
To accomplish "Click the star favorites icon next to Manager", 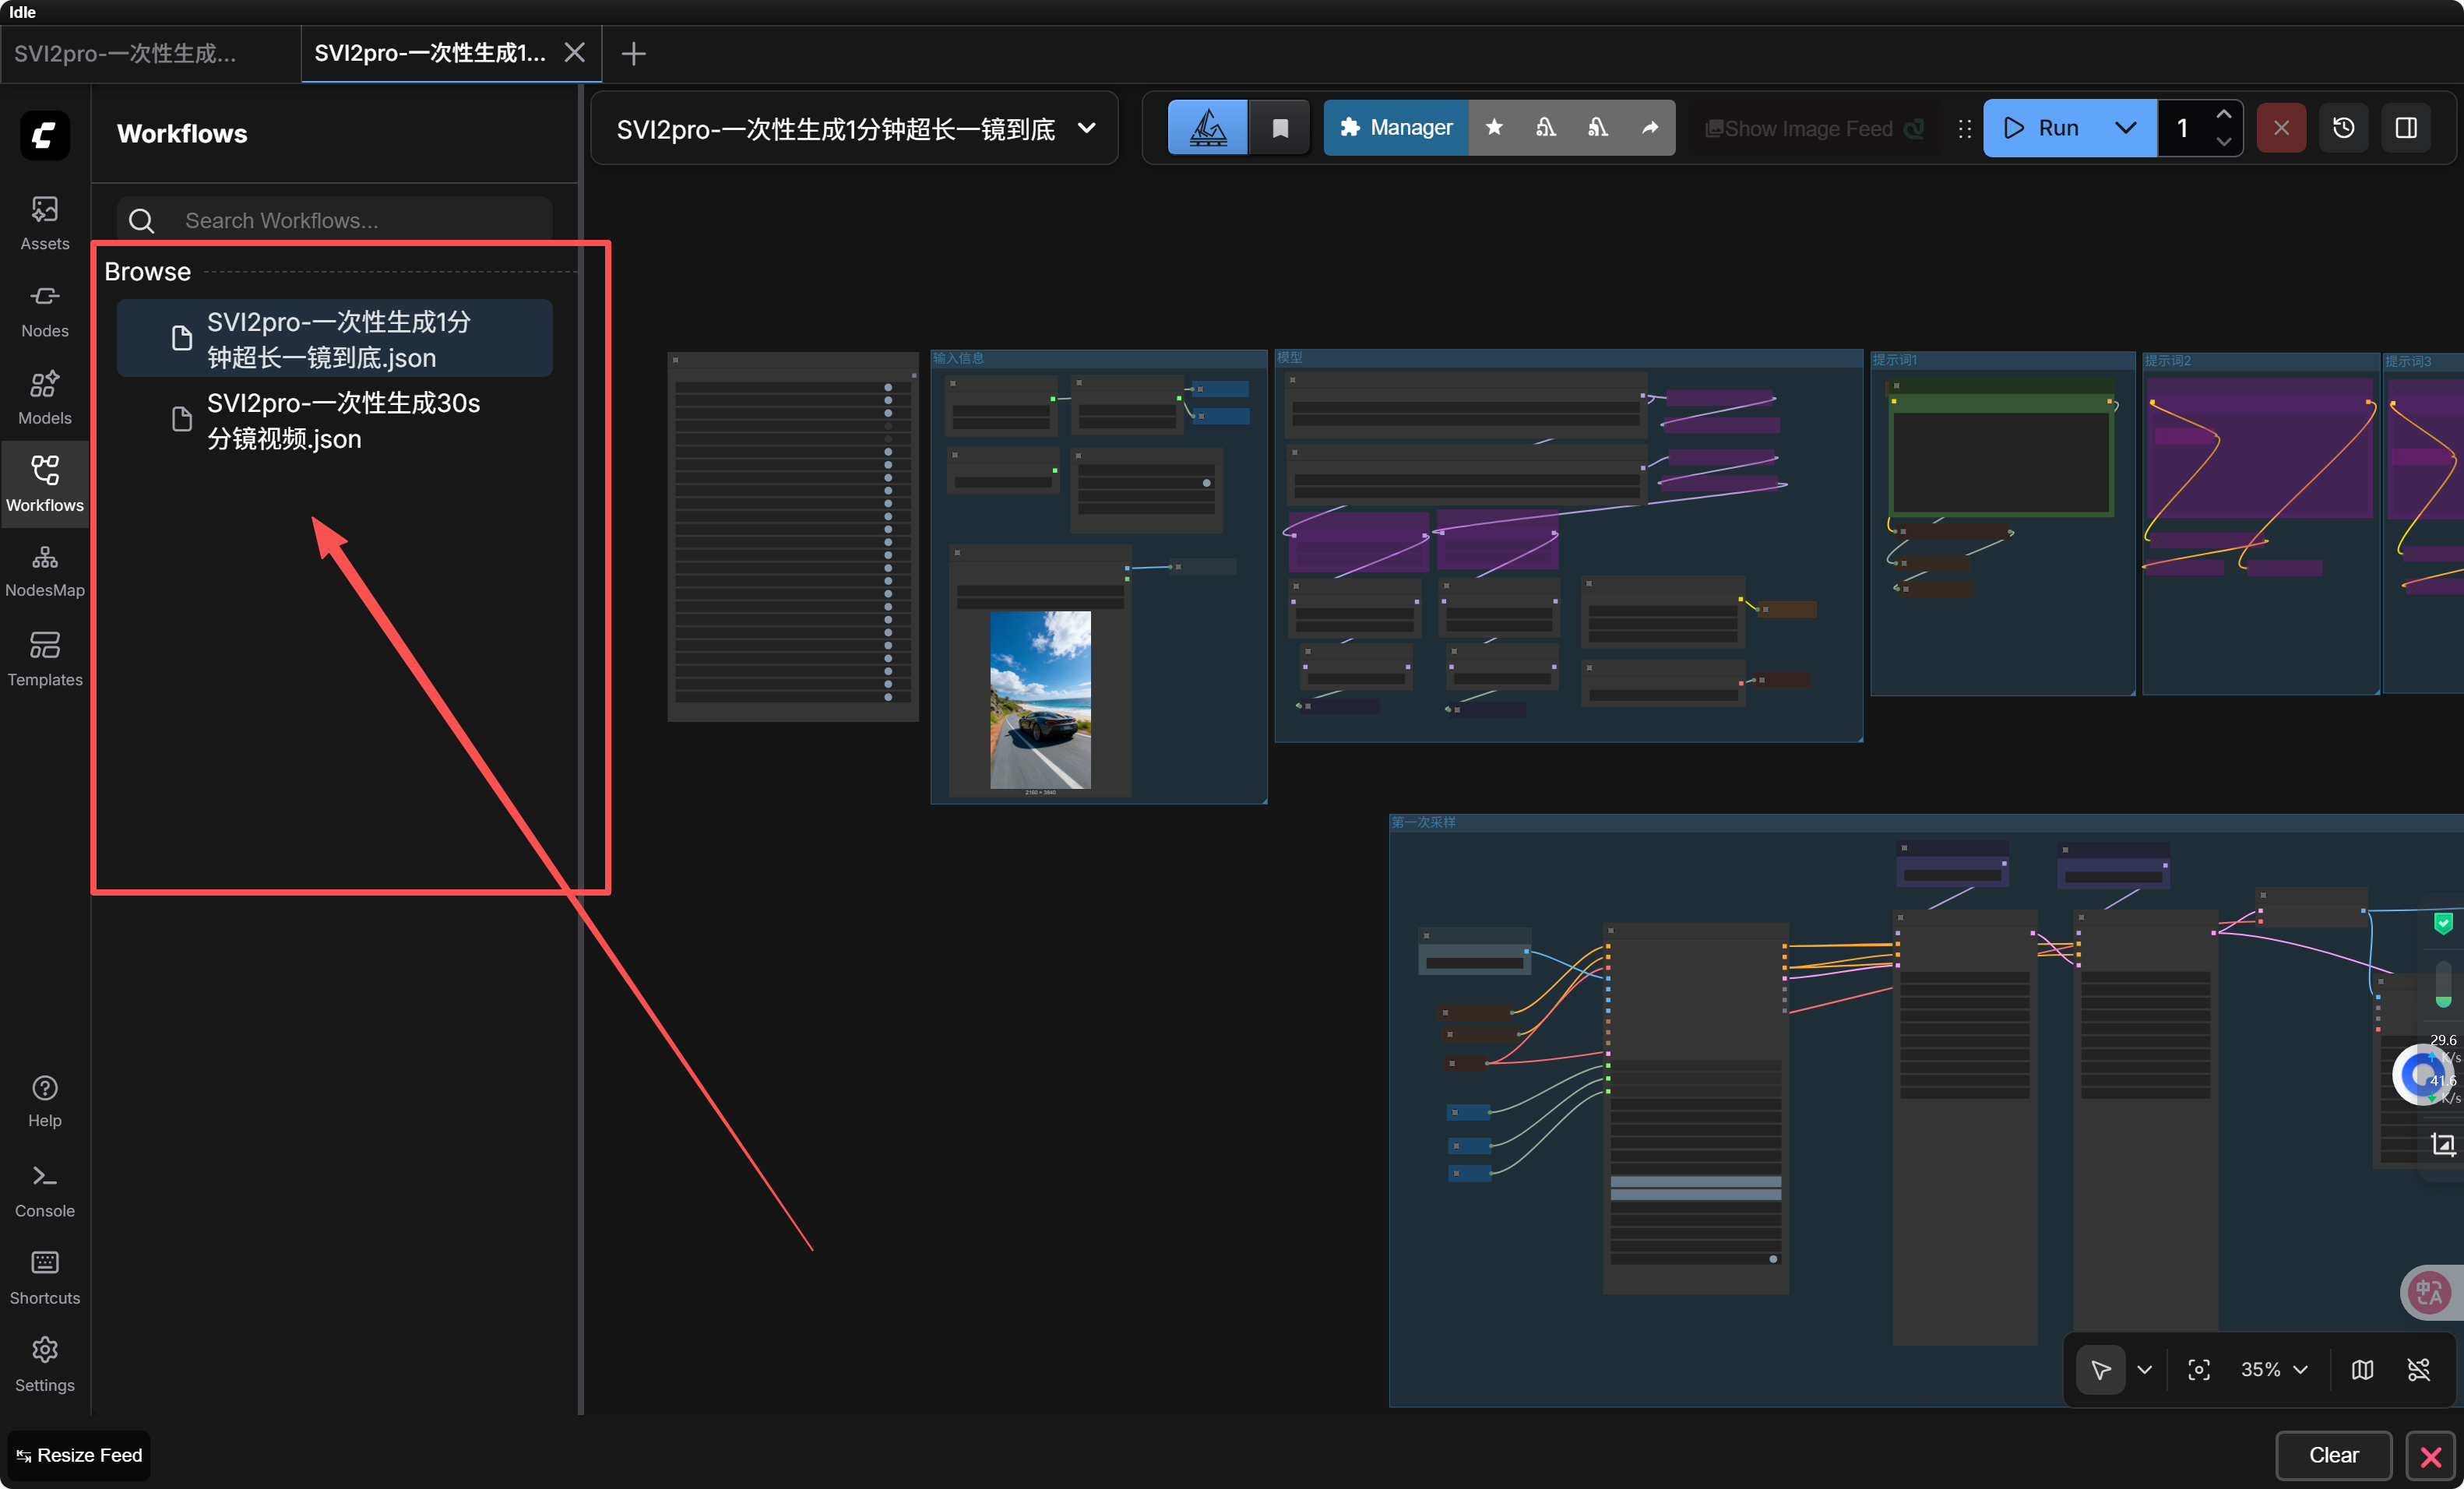I will [x=1494, y=127].
